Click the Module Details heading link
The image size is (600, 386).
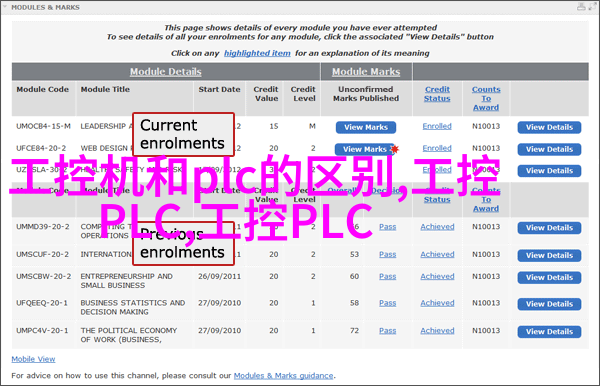tap(165, 72)
